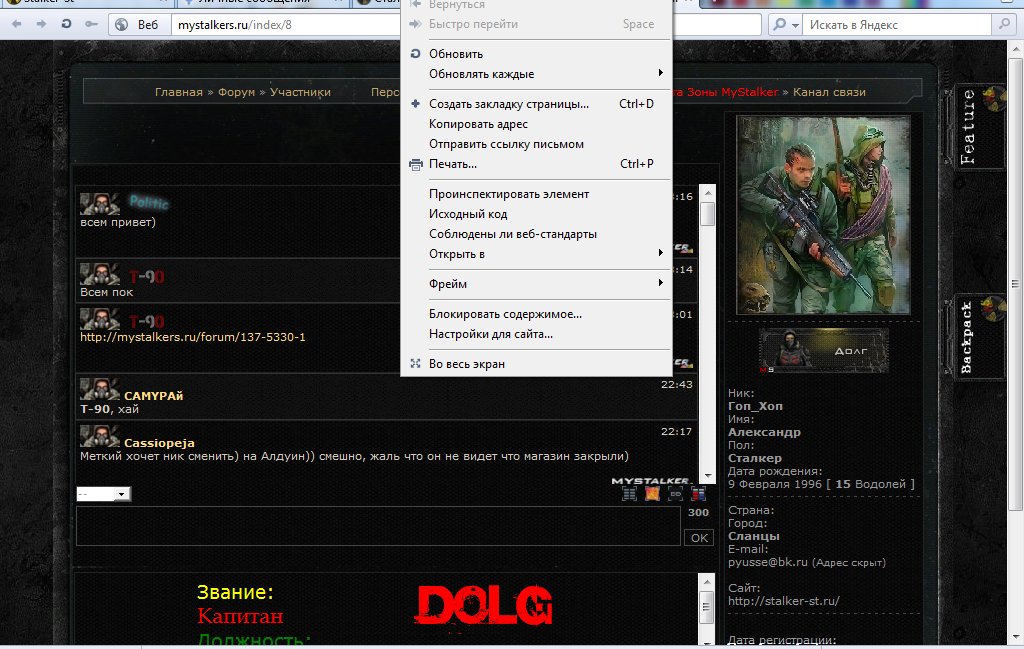1024x649 pixels.
Task: Click the email 'pyusse@bk.ru'
Action: [x=768, y=562]
